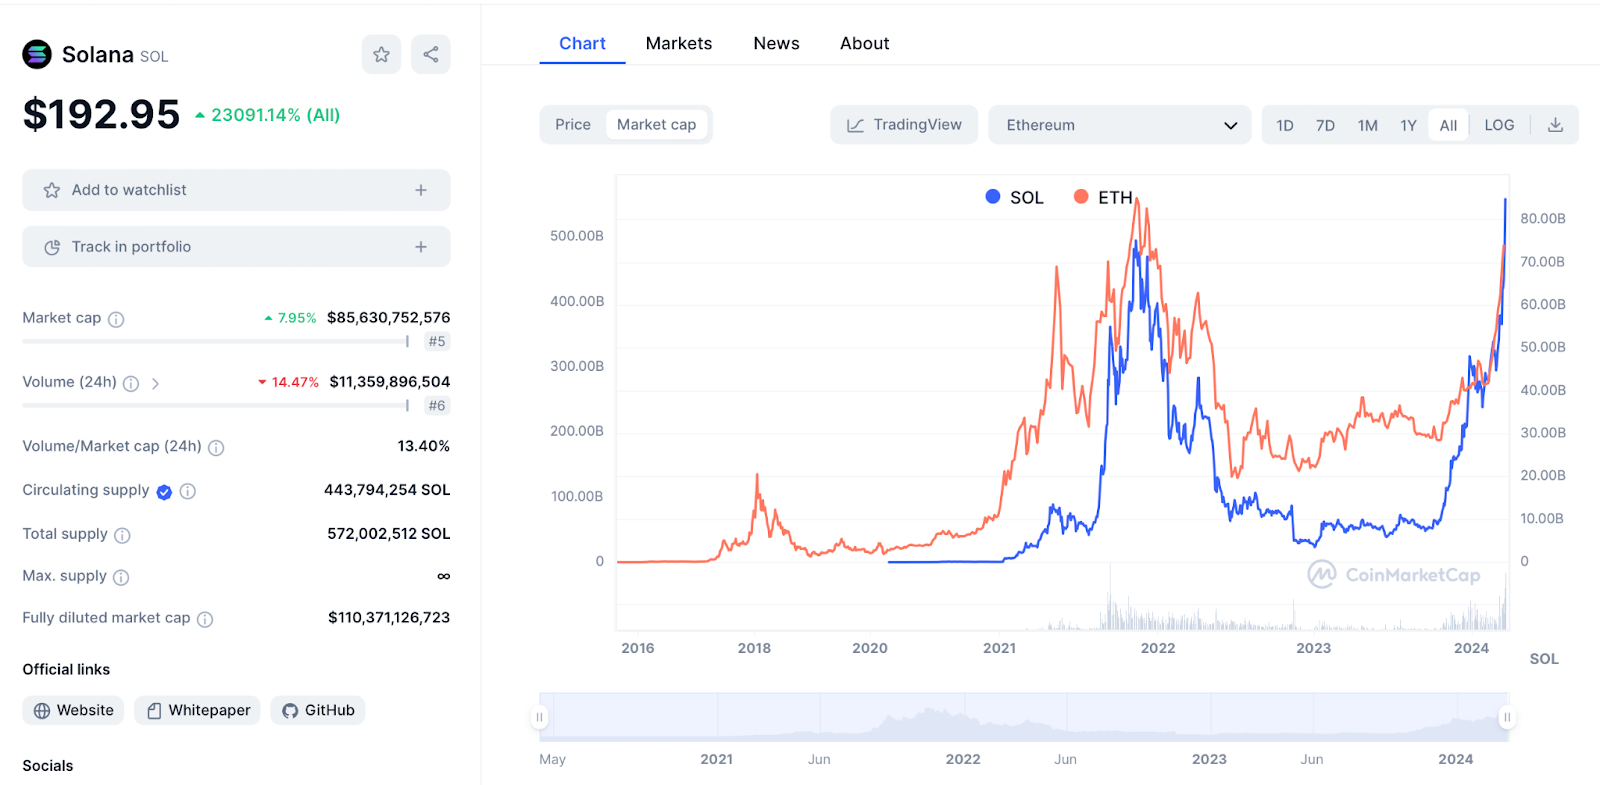Image resolution: width=1600 pixels, height=785 pixels.
Task: Click the Official links heading
Action: point(66,670)
